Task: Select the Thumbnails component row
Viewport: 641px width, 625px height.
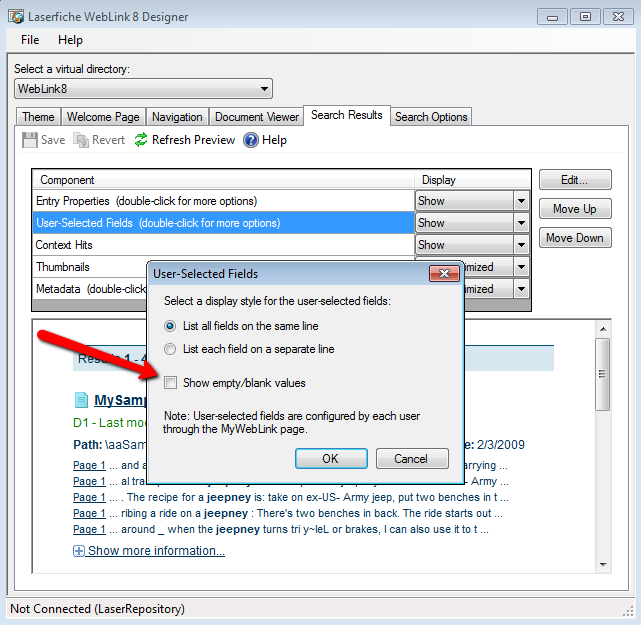Action: point(90,267)
